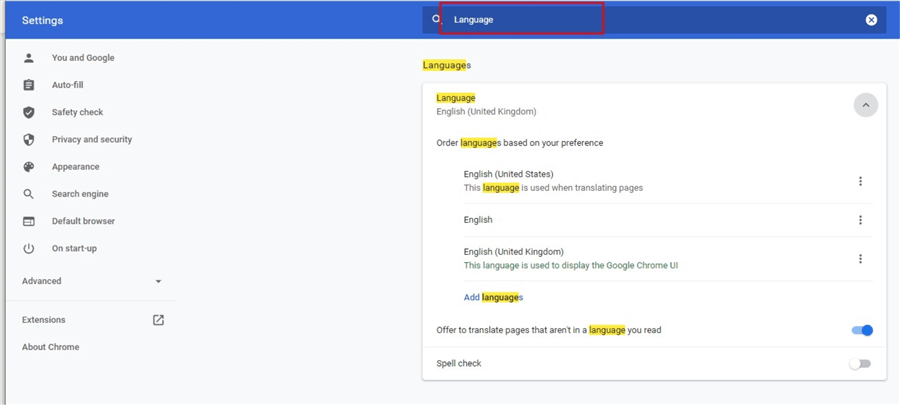This screenshot has width=900, height=405.
Task: Open Search engine settings
Action: tap(80, 194)
